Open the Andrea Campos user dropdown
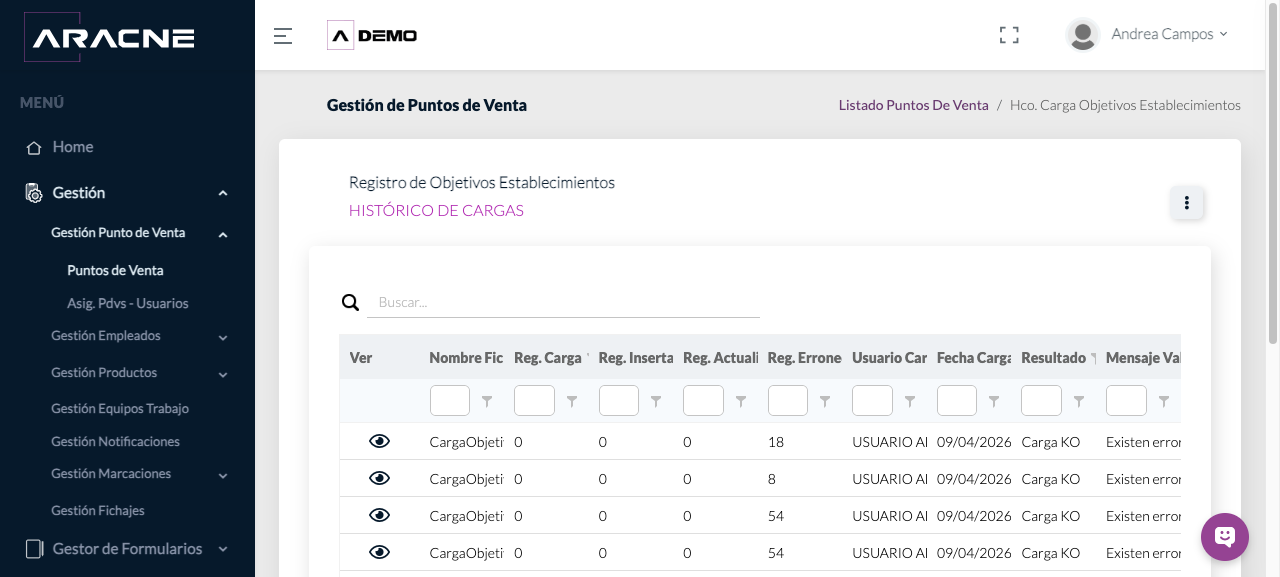This screenshot has height=577, width=1280. [1169, 34]
